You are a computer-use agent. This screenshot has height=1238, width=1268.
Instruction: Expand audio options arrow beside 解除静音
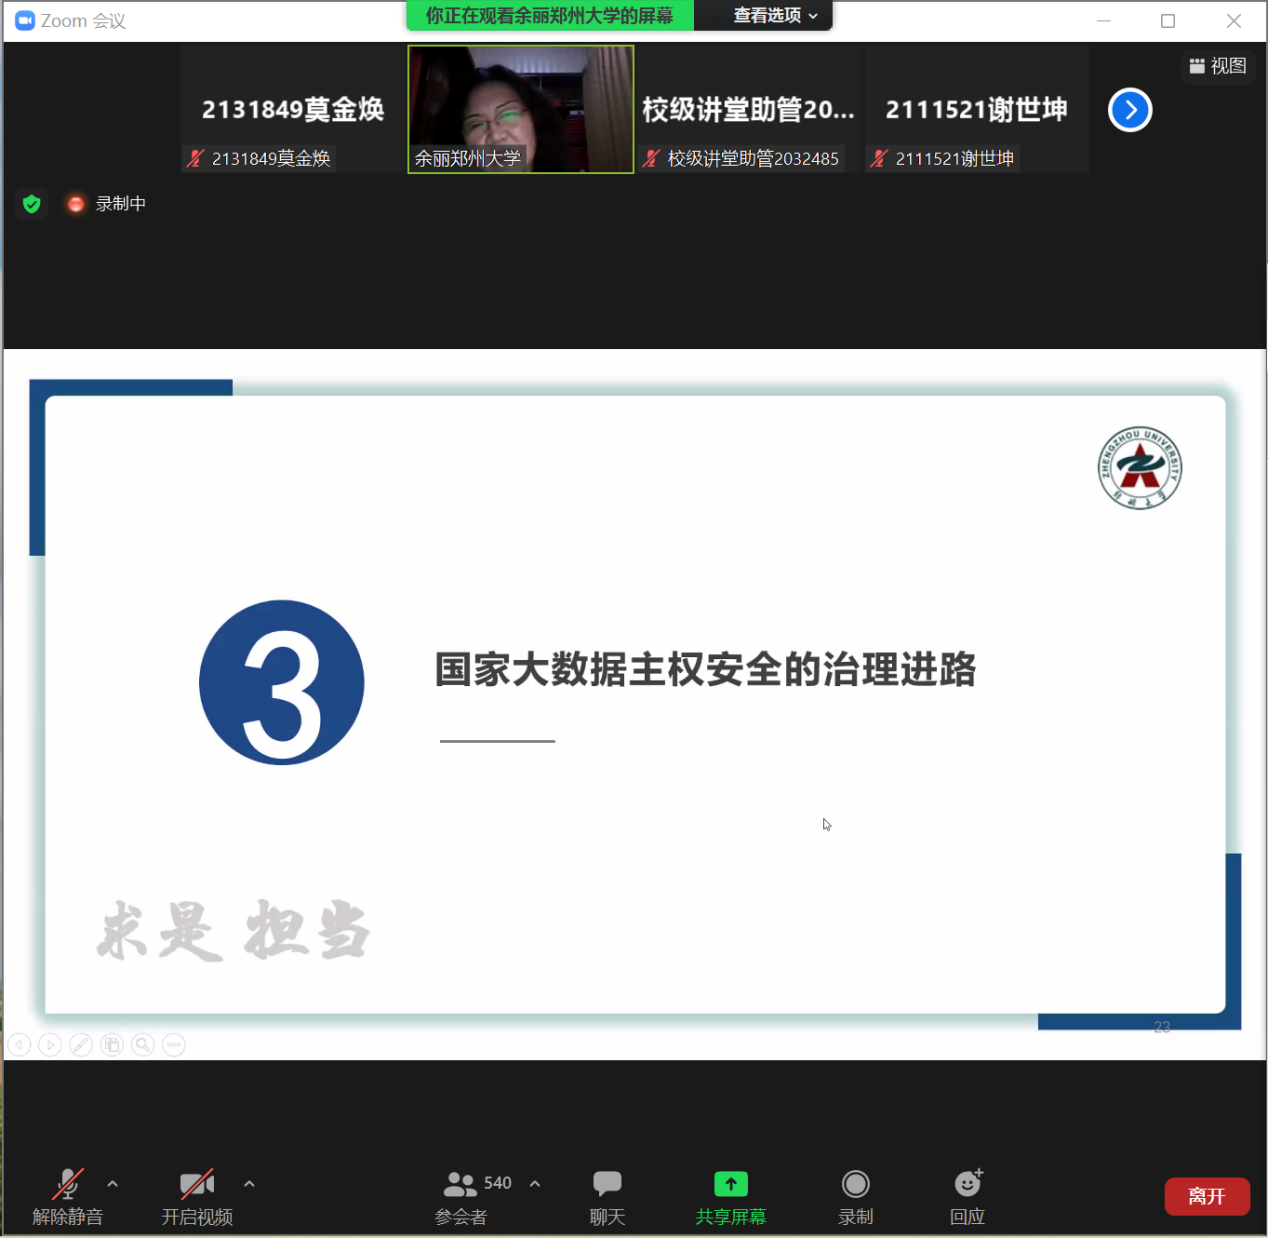pos(113,1184)
